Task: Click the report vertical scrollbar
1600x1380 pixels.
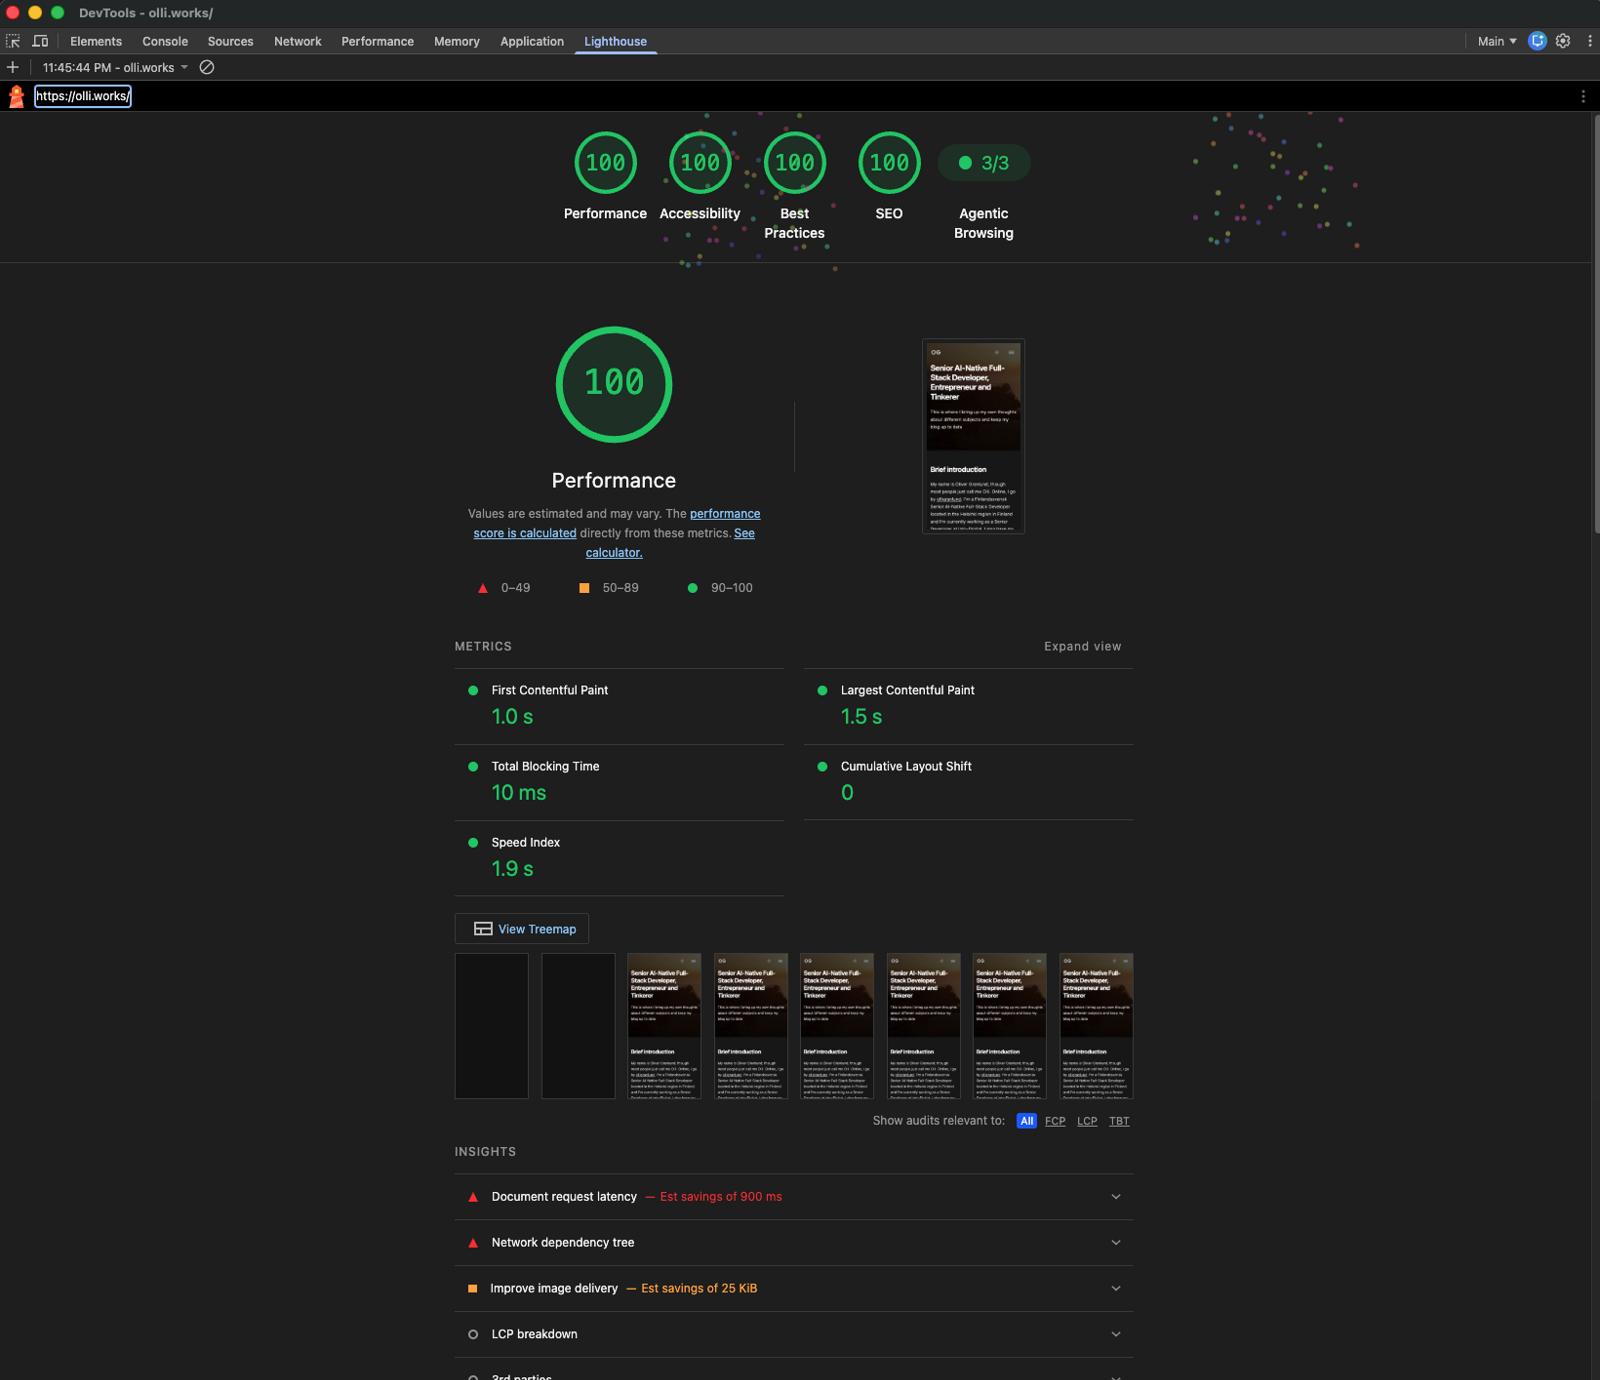Action: coord(1596,325)
